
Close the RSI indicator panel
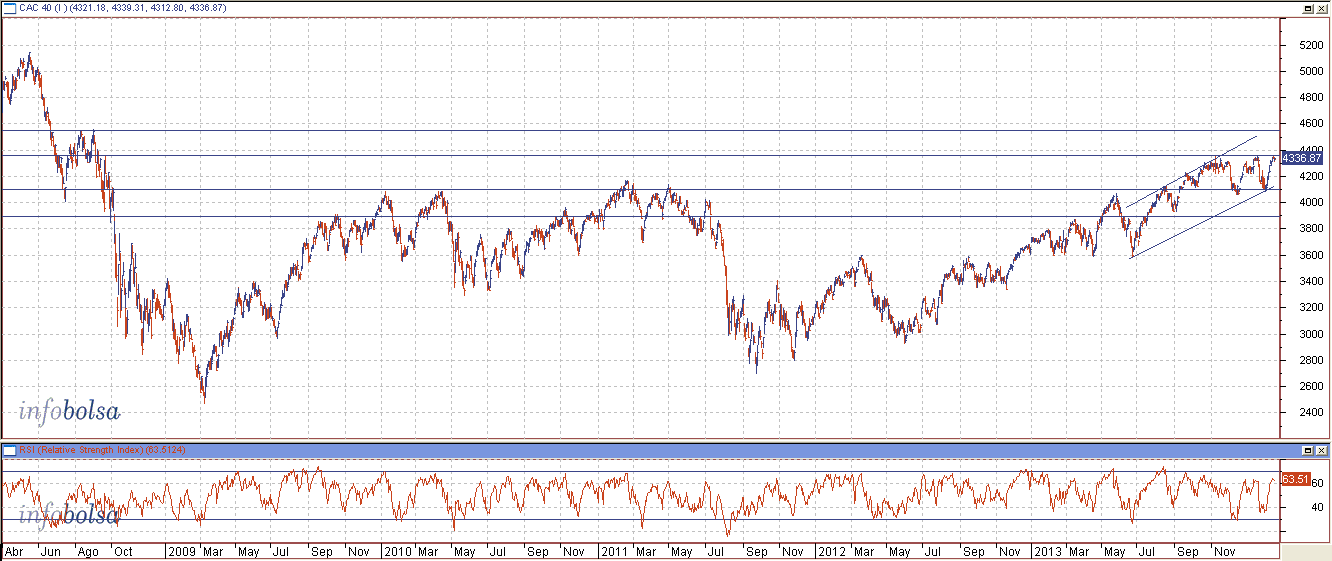1322,451
